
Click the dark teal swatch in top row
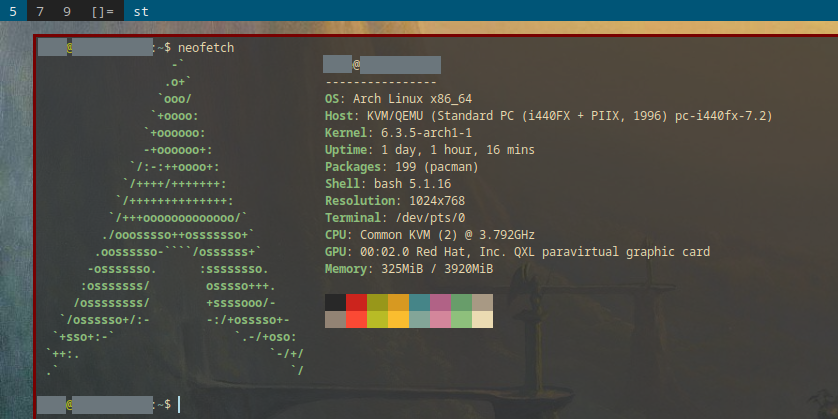point(420,302)
